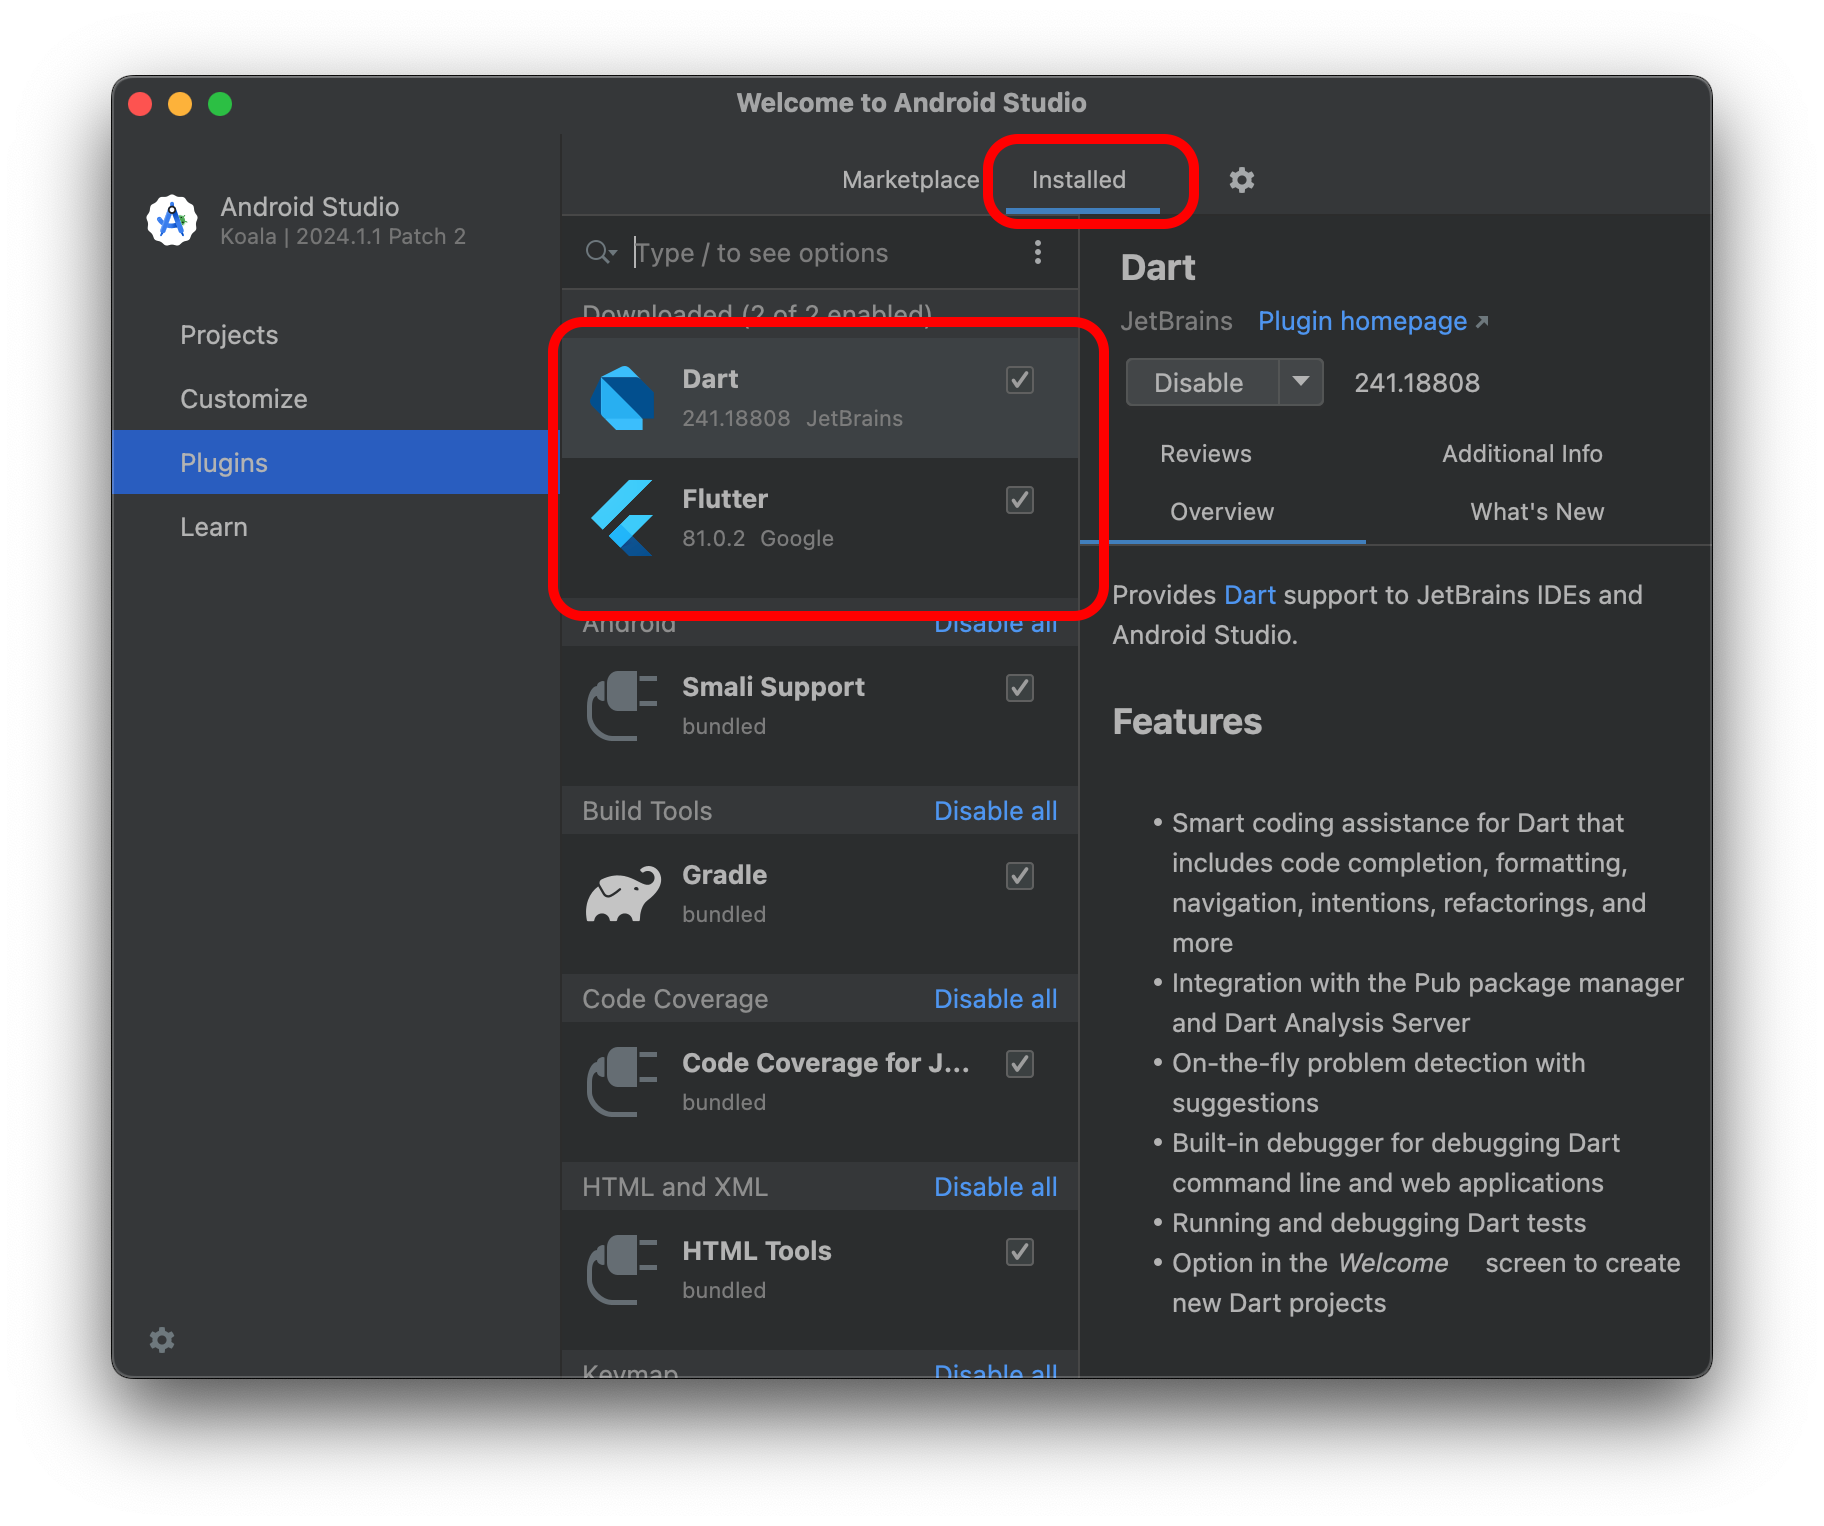Open the bottom-left settings gear

(162, 1340)
